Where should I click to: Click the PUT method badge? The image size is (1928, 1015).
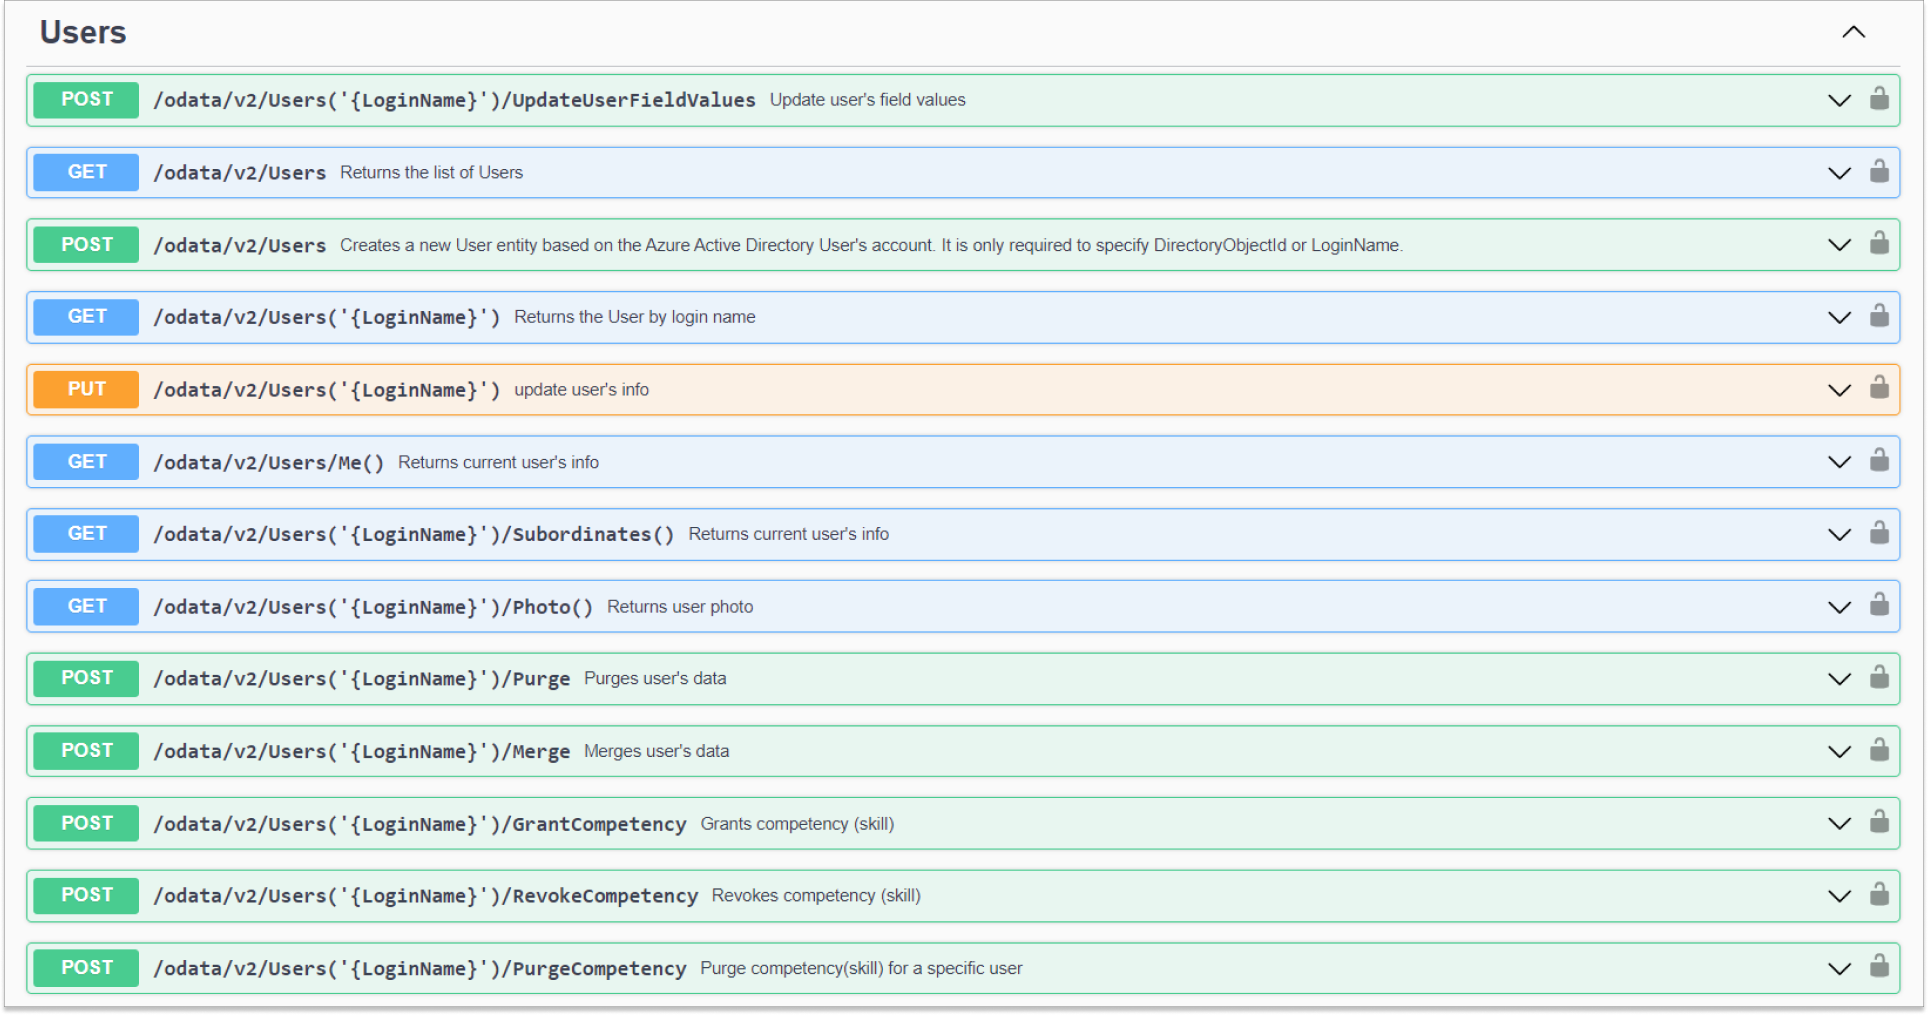point(86,389)
